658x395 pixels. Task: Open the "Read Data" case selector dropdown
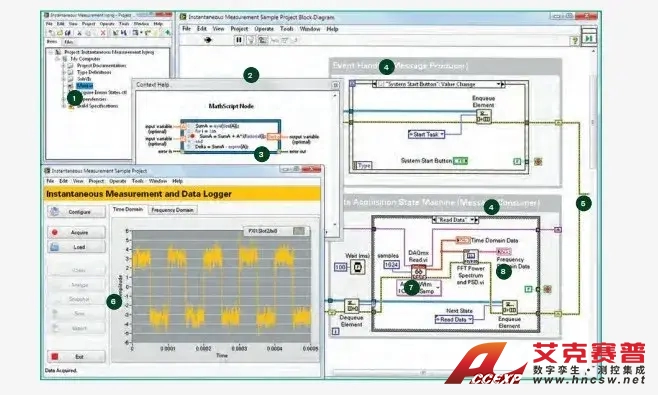[455, 220]
